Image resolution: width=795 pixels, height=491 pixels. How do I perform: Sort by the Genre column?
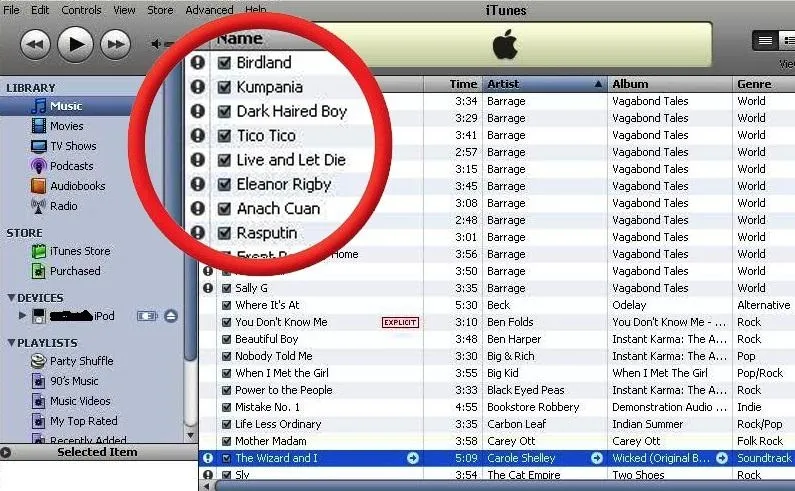tap(764, 84)
